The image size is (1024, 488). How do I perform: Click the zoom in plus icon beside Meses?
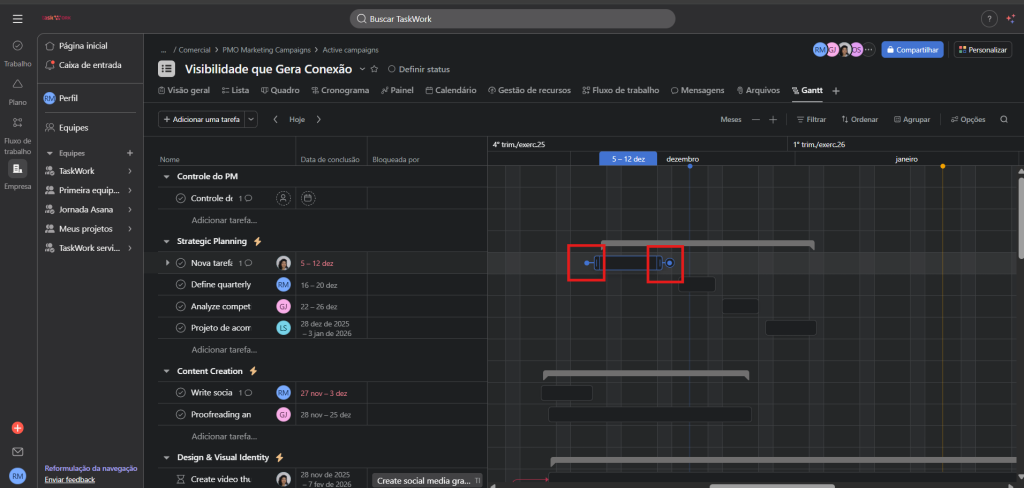pyautogui.click(x=772, y=119)
